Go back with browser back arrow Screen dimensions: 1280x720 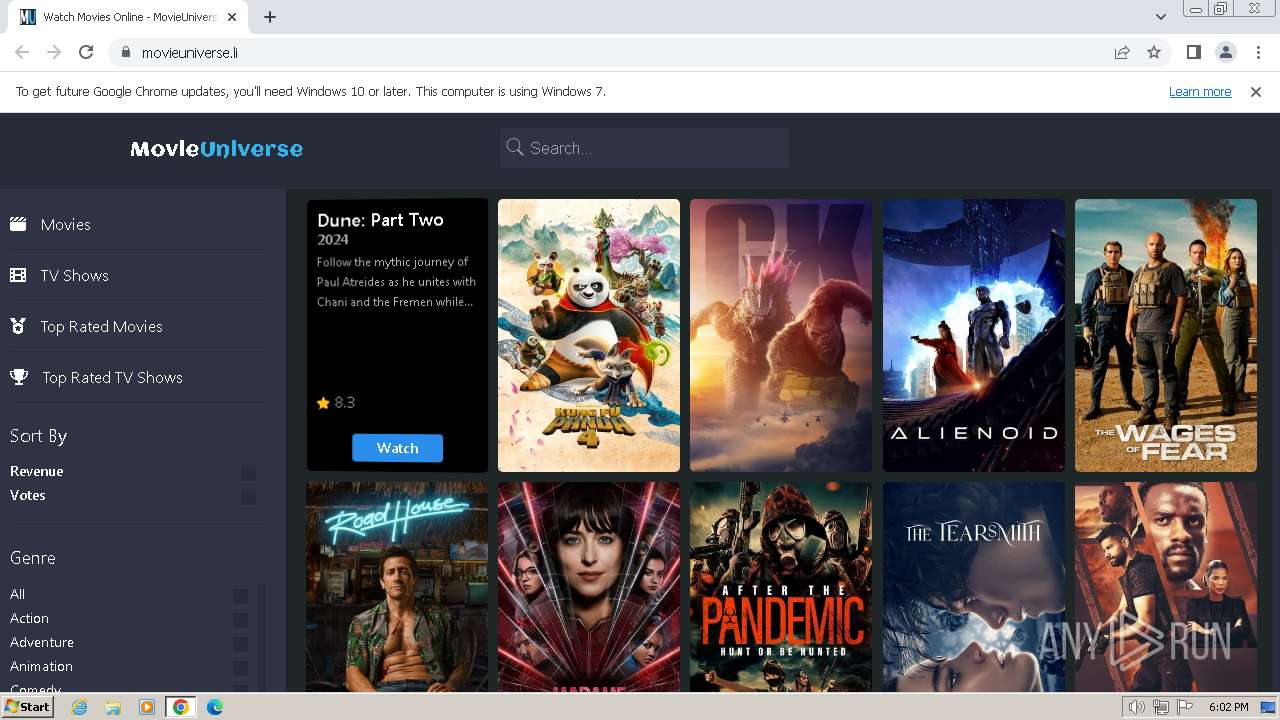point(22,52)
